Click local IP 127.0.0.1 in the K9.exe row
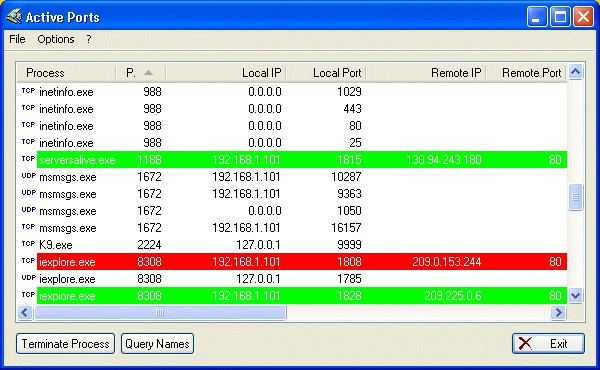This screenshot has width=600, height=370. 258,244
